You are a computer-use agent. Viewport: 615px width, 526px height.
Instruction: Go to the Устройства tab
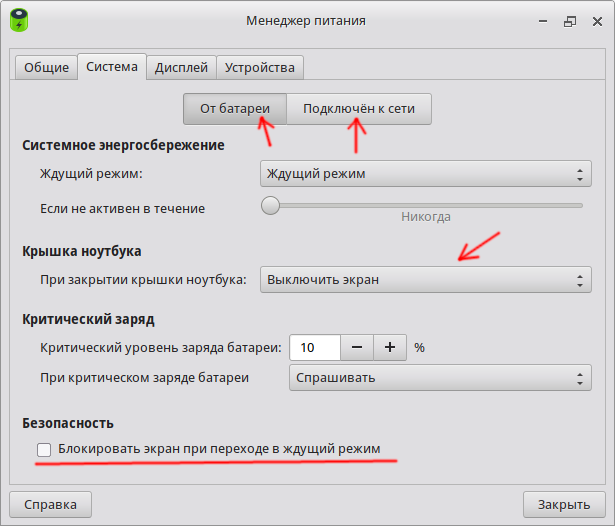pyautogui.click(x=260, y=68)
